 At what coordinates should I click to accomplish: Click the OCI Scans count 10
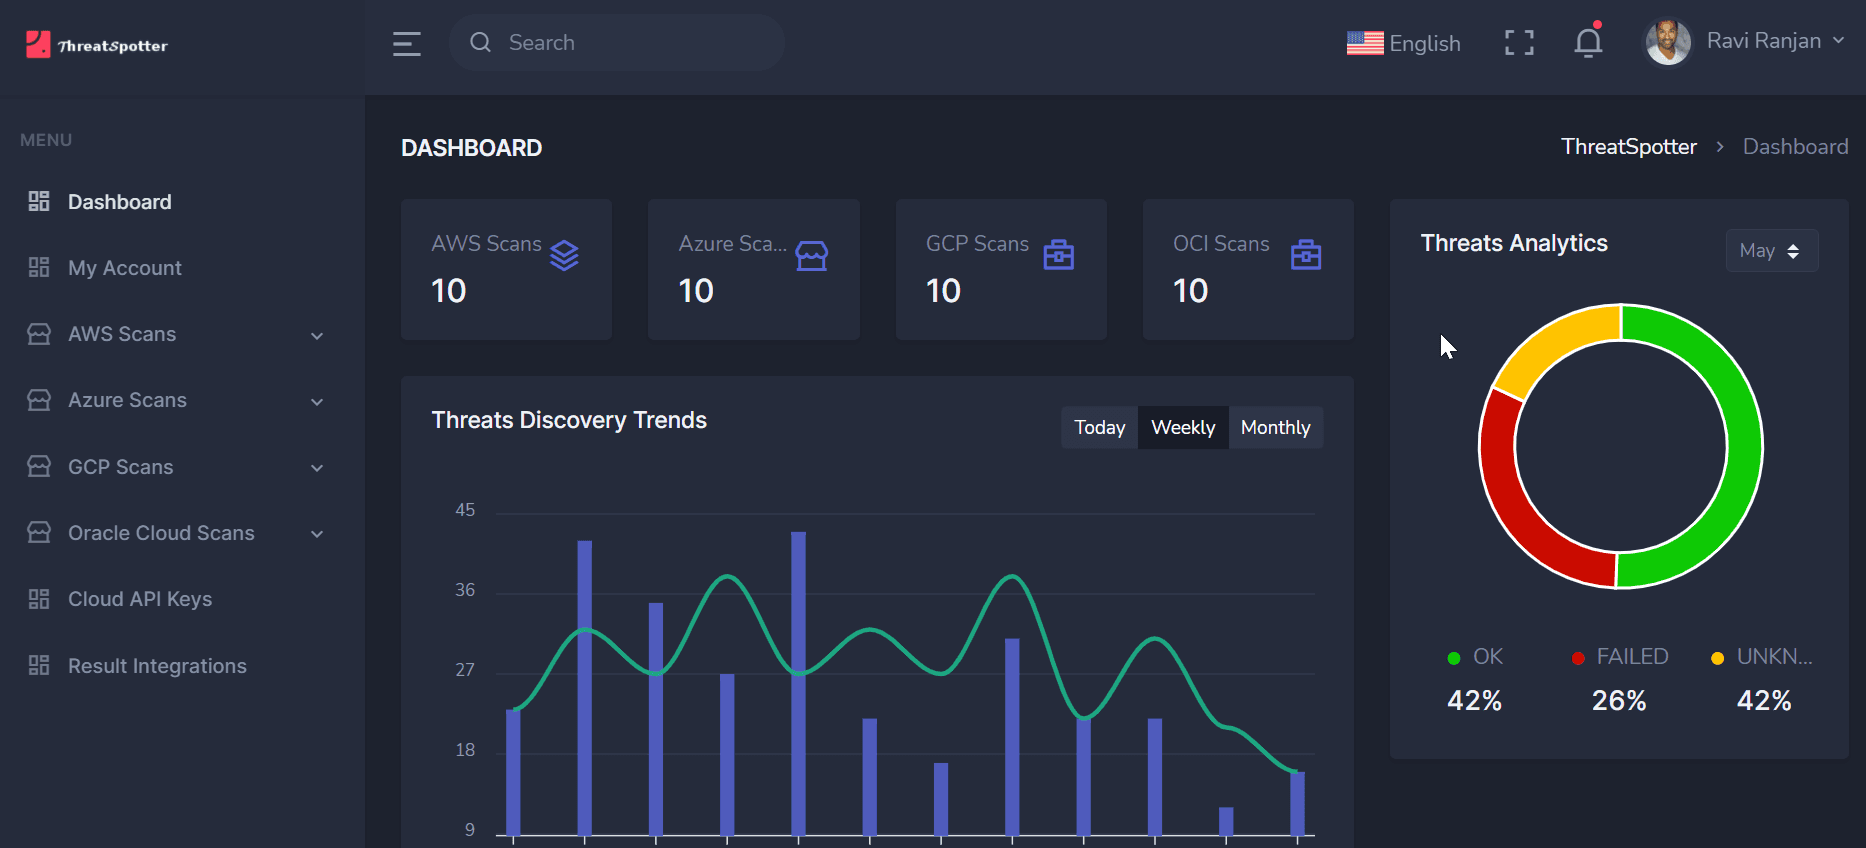1190,291
